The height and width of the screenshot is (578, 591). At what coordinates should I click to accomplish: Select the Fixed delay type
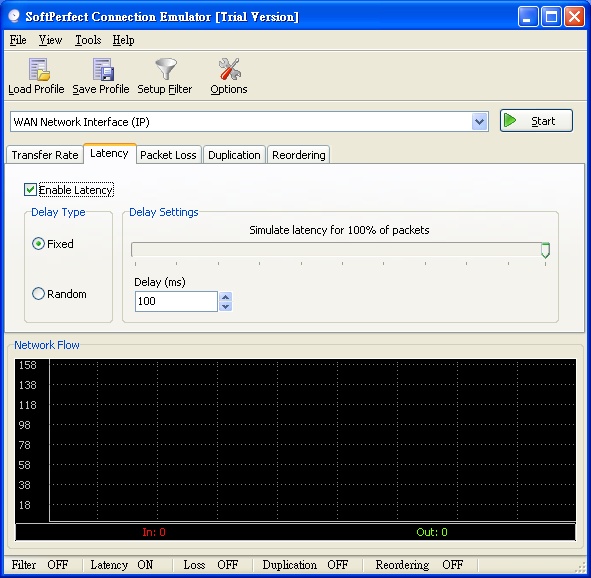tap(38, 244)
